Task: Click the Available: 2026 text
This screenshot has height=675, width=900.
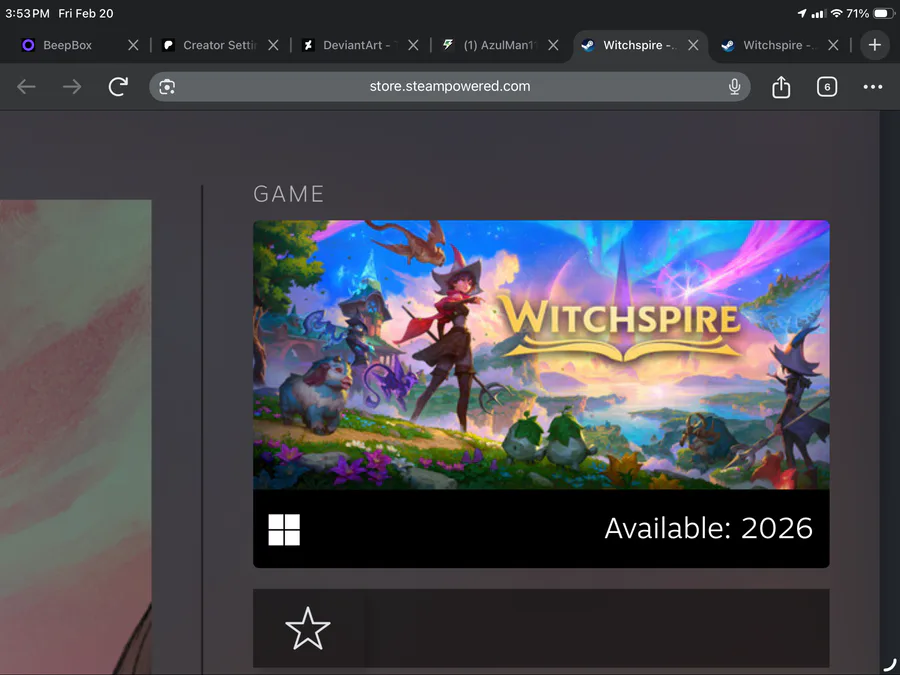Action: (708, 529)
